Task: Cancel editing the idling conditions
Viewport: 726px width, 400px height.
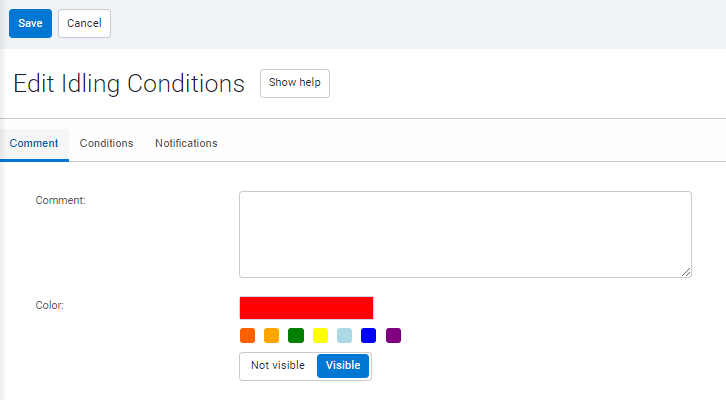Action: 84,23
